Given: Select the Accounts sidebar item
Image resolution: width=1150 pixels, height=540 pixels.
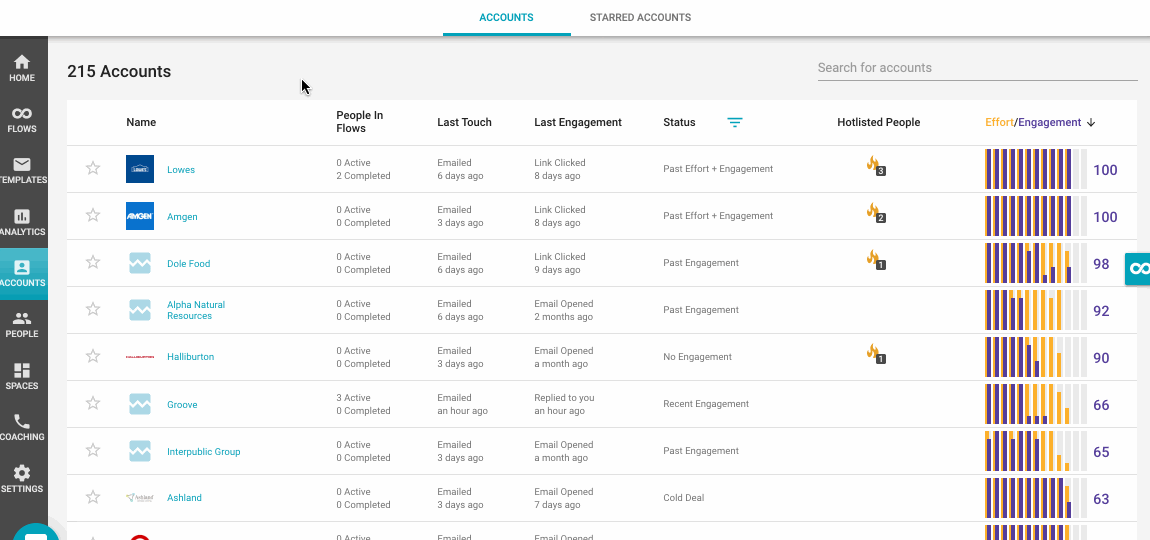Looking at the screenshot, I should (x=22, y=274).
